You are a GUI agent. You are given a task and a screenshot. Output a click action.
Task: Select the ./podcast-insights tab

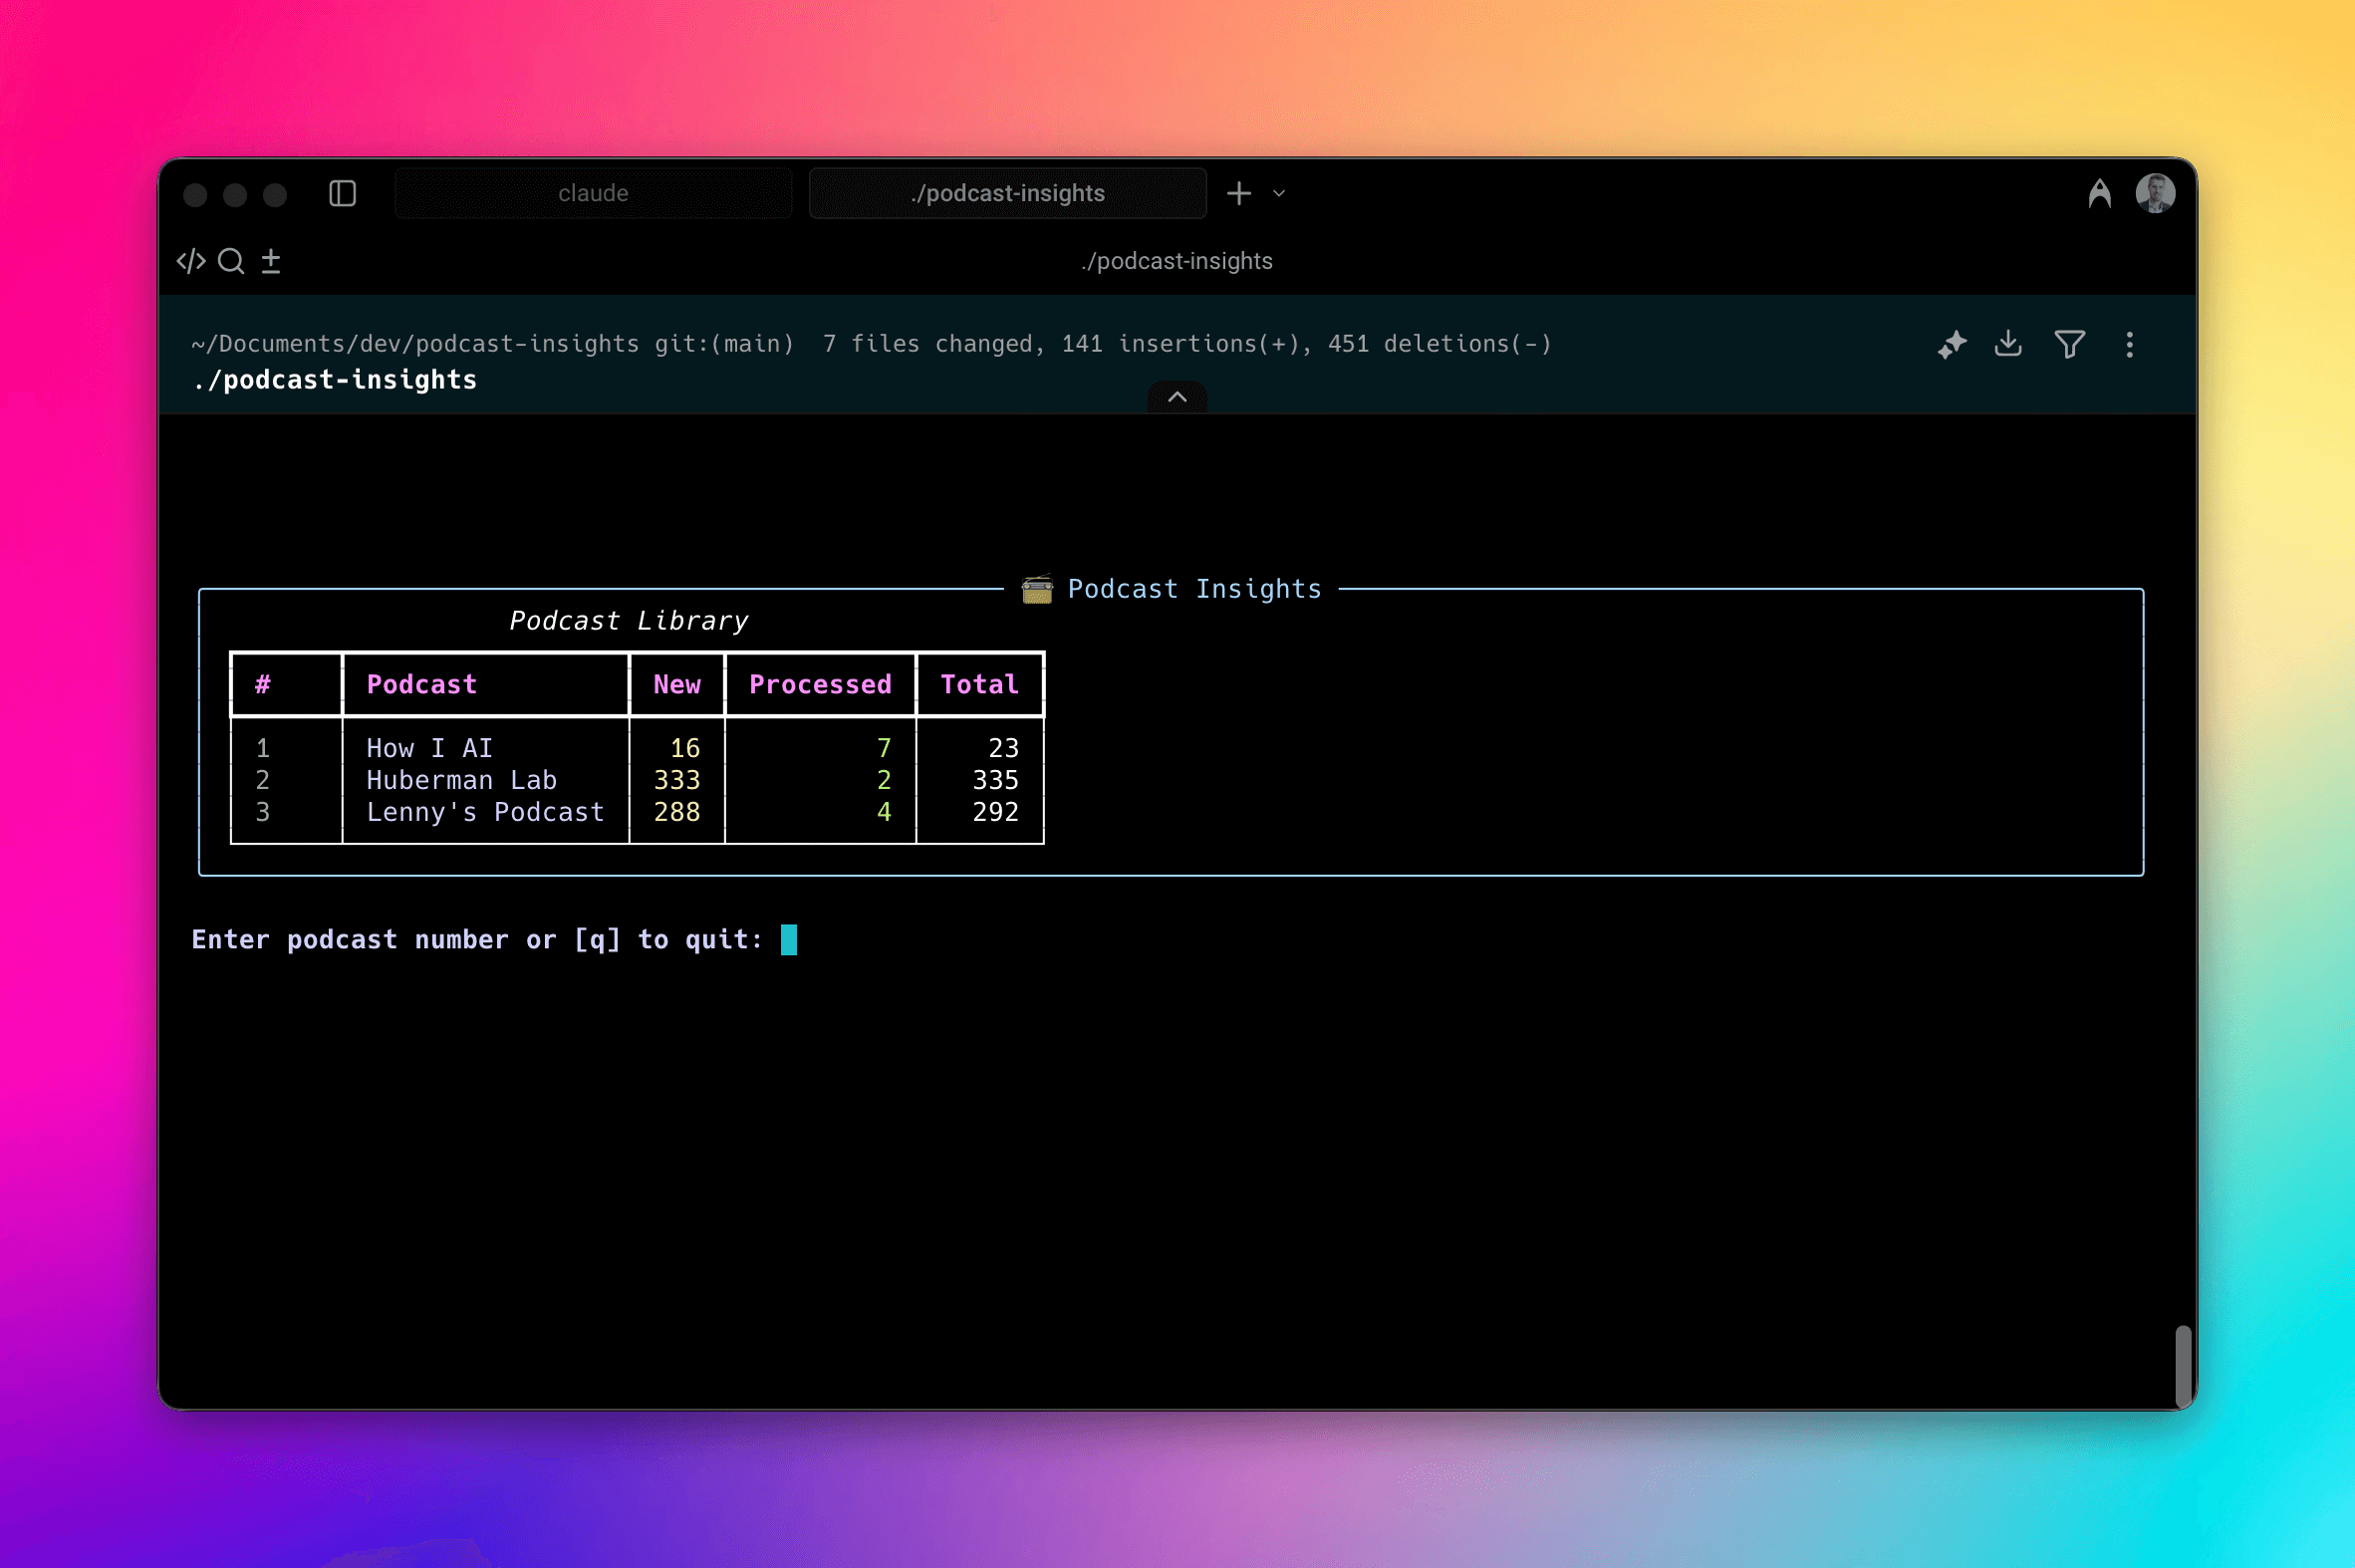coord(1007,193)
